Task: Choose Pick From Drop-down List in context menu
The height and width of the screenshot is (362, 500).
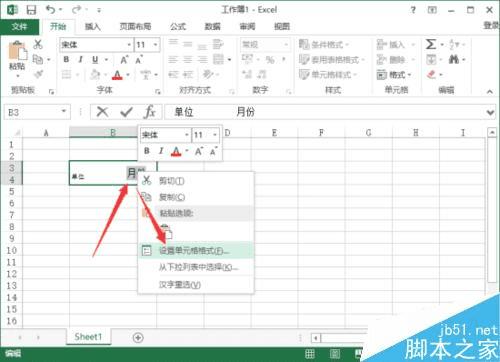Action: pos(196,267)
